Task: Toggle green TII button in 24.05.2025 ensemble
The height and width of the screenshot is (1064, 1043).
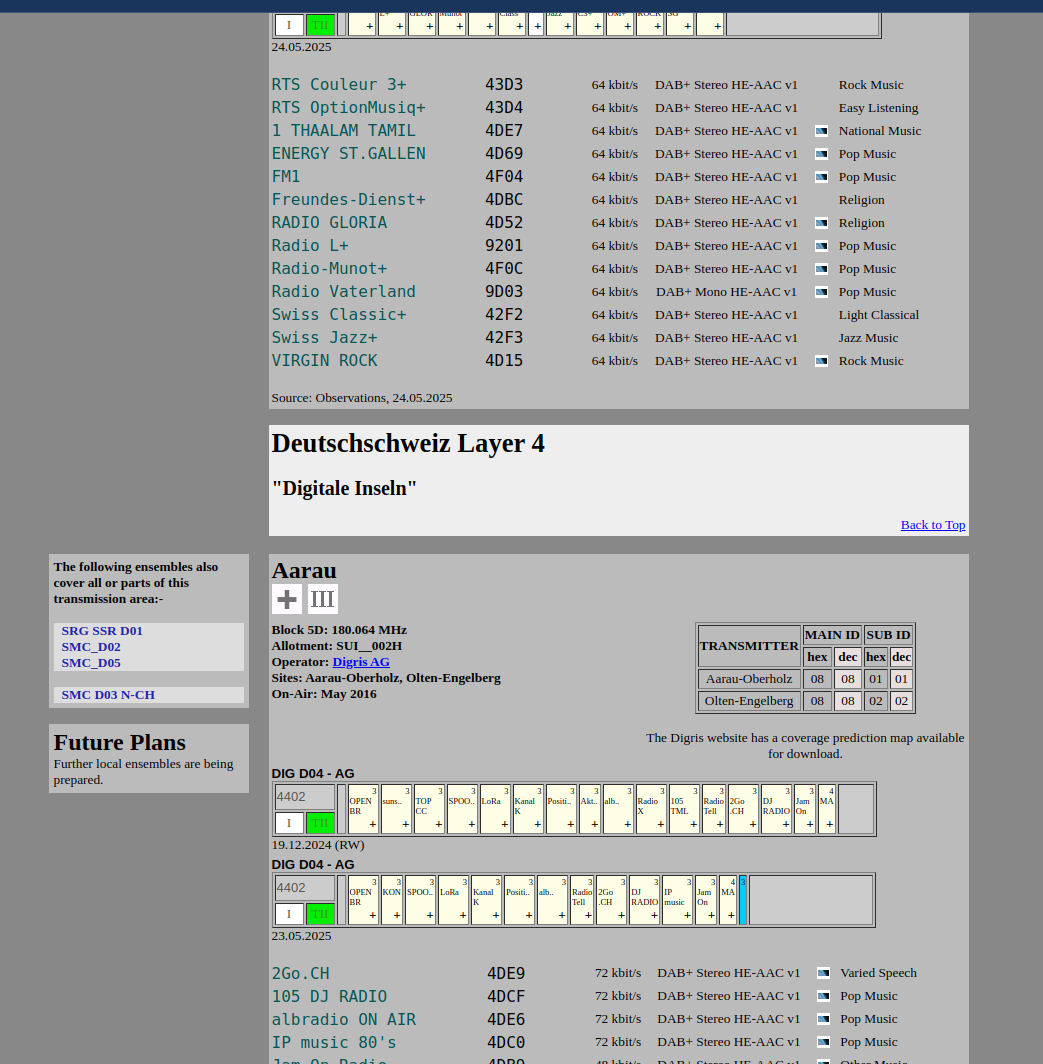Action: [320, 25]
